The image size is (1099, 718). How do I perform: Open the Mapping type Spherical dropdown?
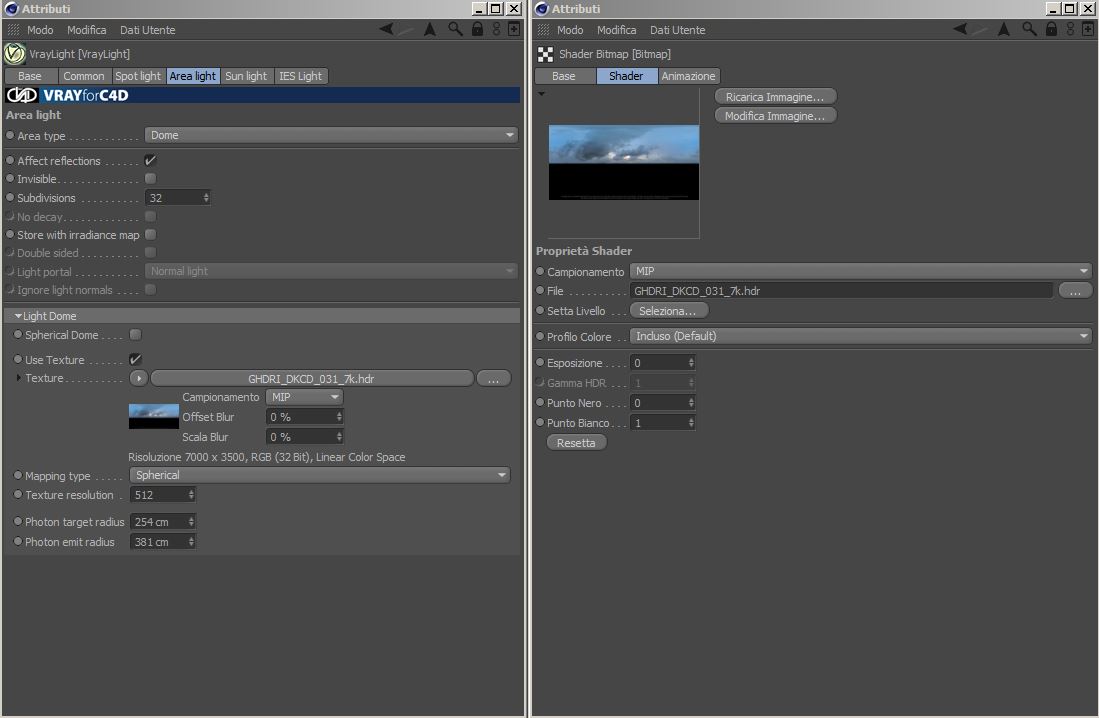(x=320, y=475)
